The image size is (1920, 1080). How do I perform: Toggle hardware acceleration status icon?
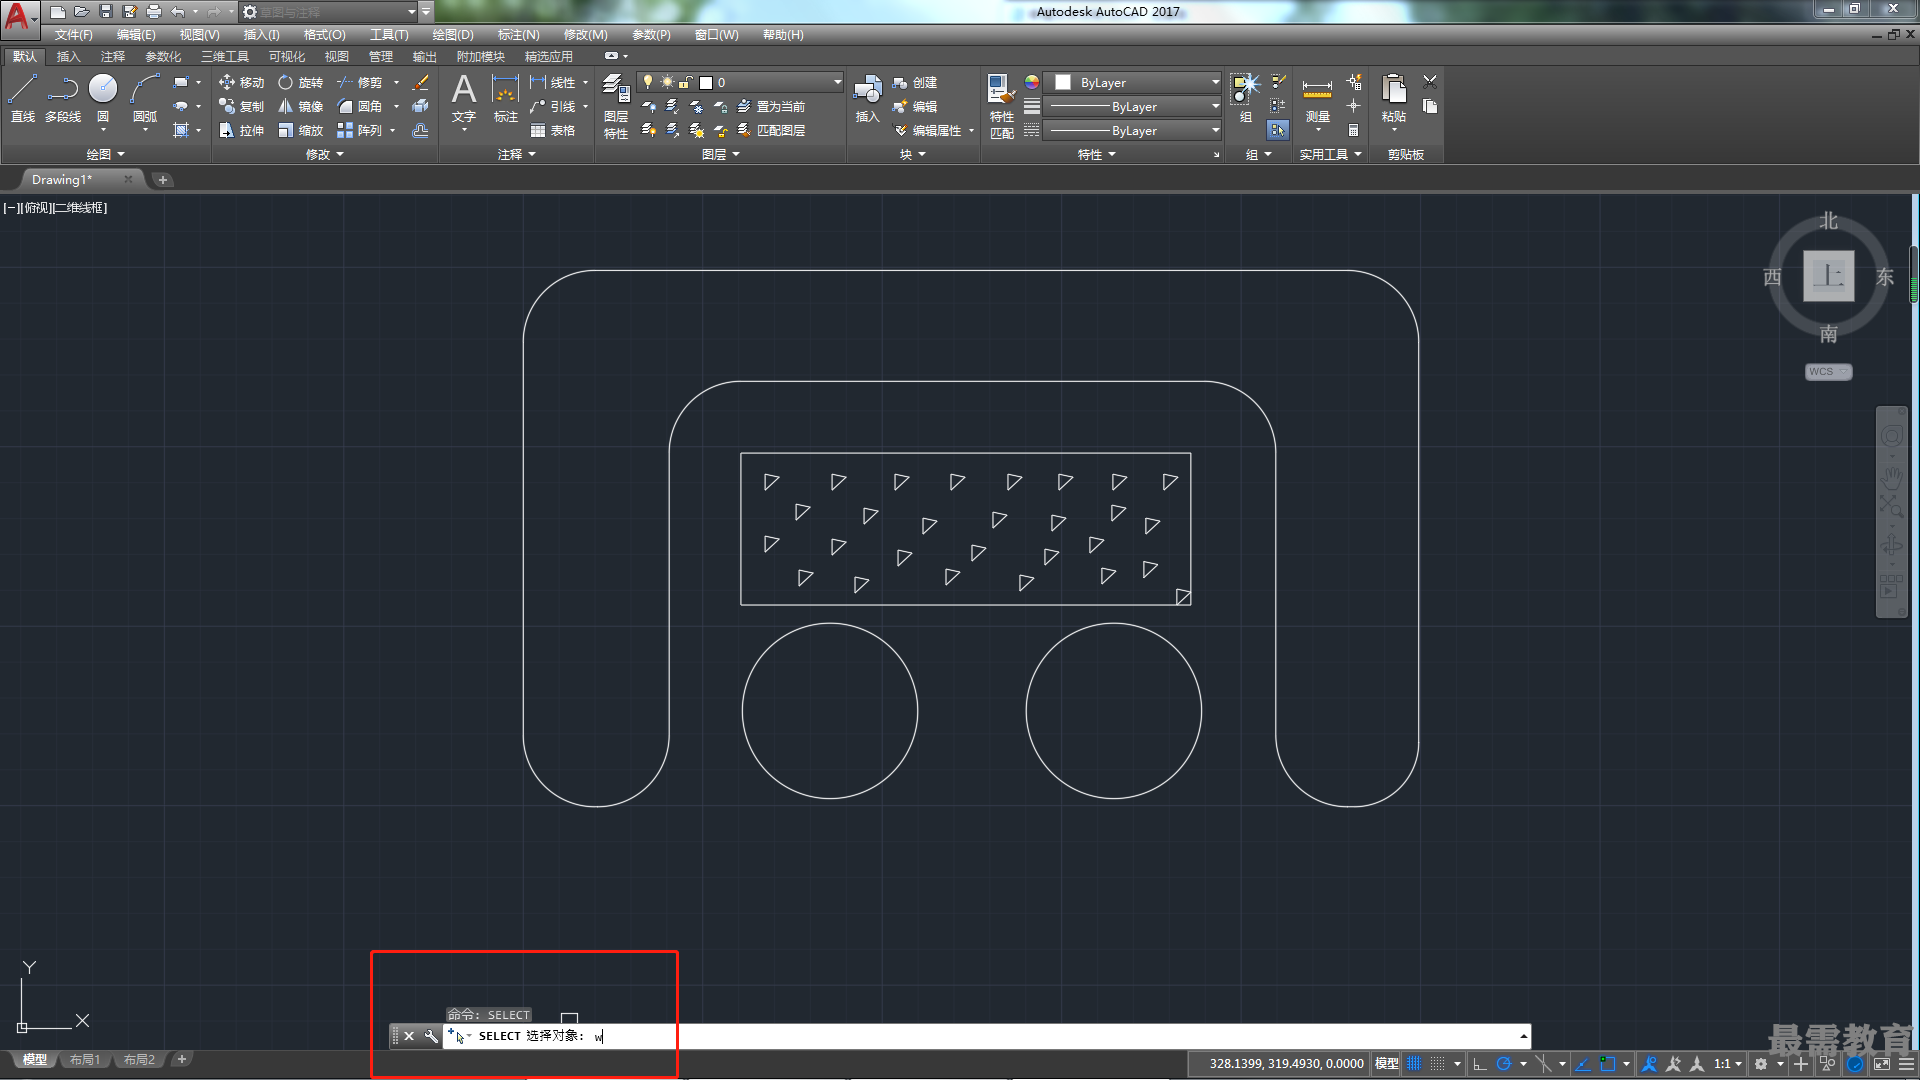(1855, 1064)
